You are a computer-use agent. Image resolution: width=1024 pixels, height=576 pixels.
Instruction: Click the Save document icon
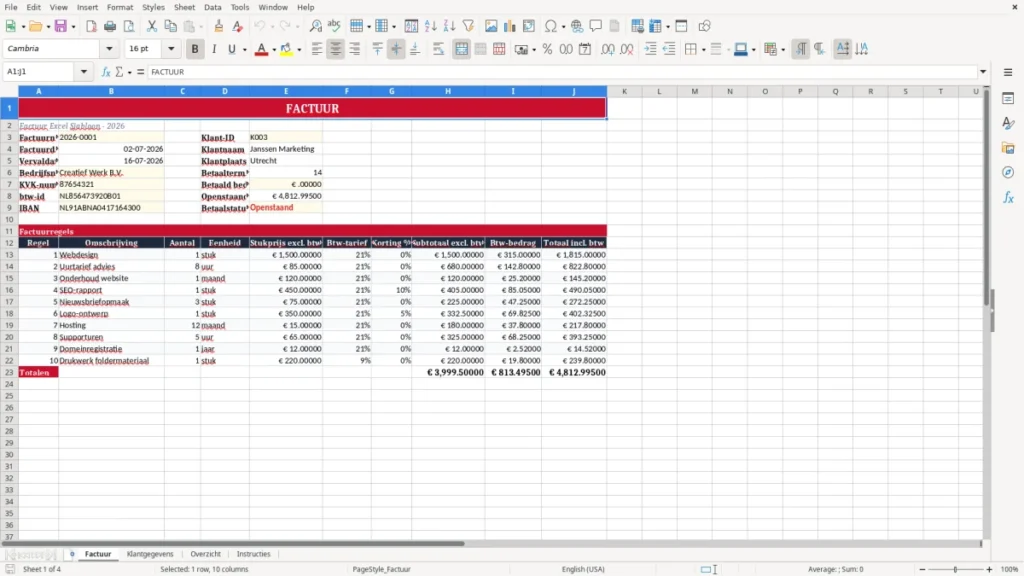tap(61, 26)
